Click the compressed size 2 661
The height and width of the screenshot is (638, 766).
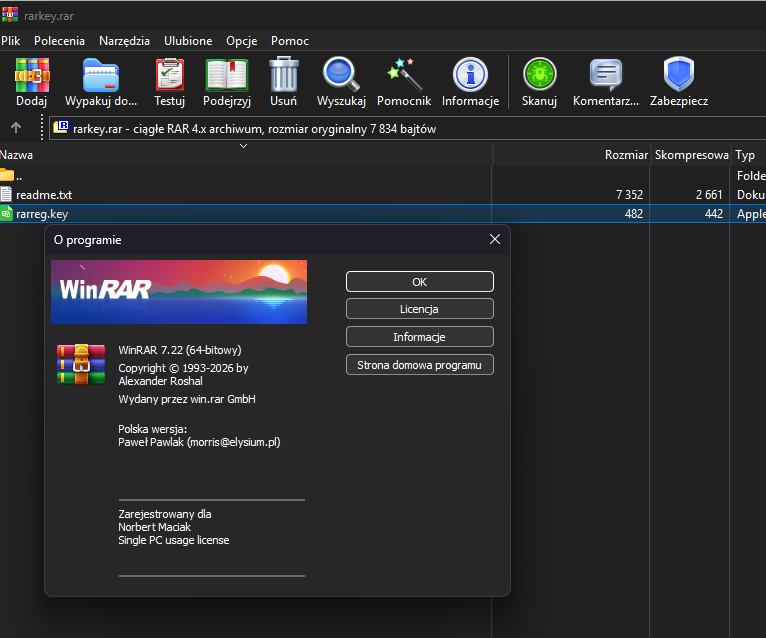point(709,194)
